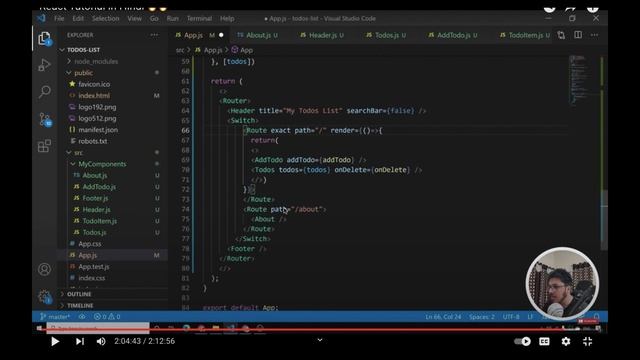Open the Extensions view
Screen dimensions: 640x360
coord(44,146)
